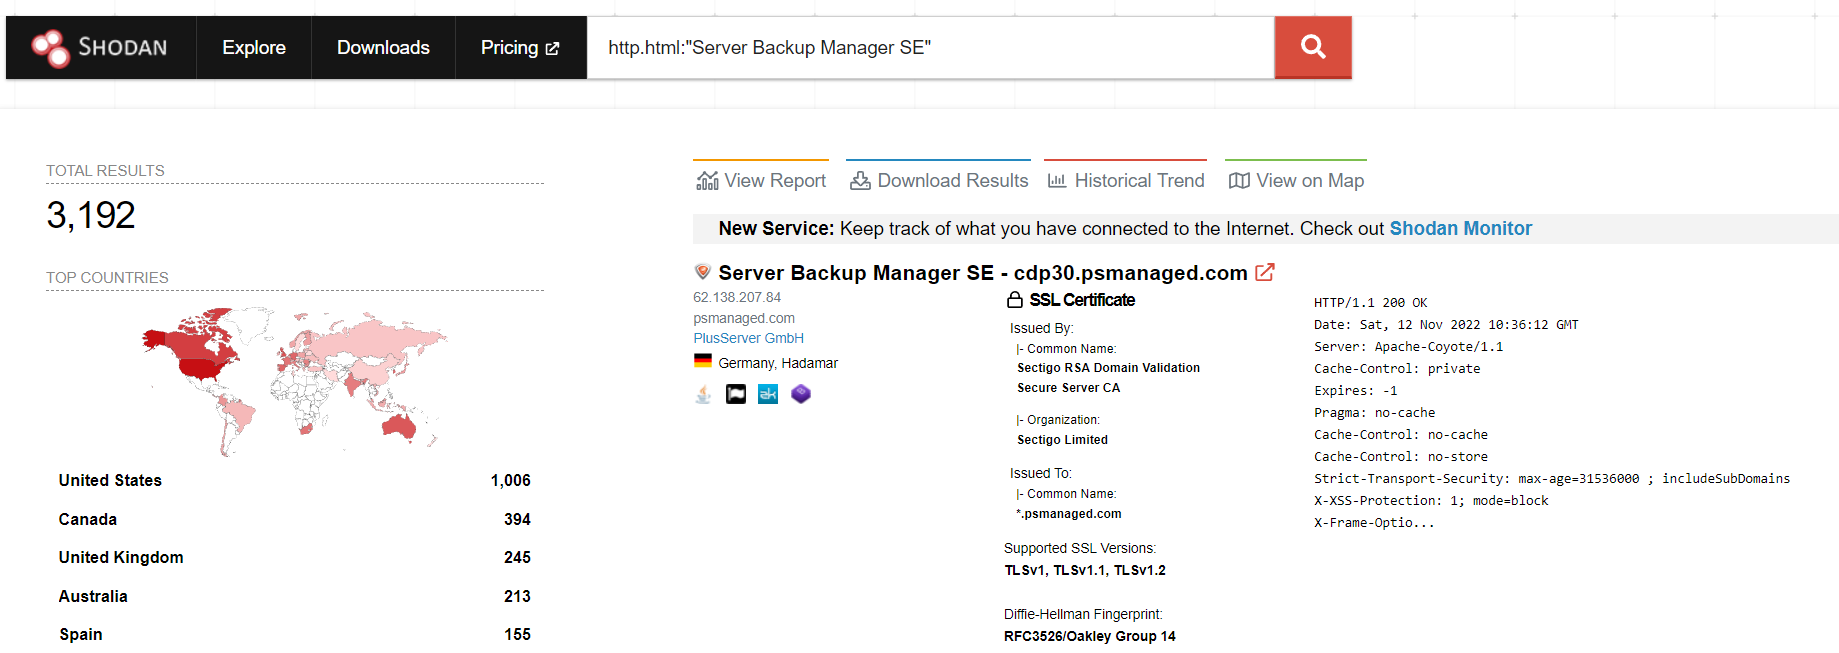
Task: Click the Java technology icon
Action: tap(704, 394)
